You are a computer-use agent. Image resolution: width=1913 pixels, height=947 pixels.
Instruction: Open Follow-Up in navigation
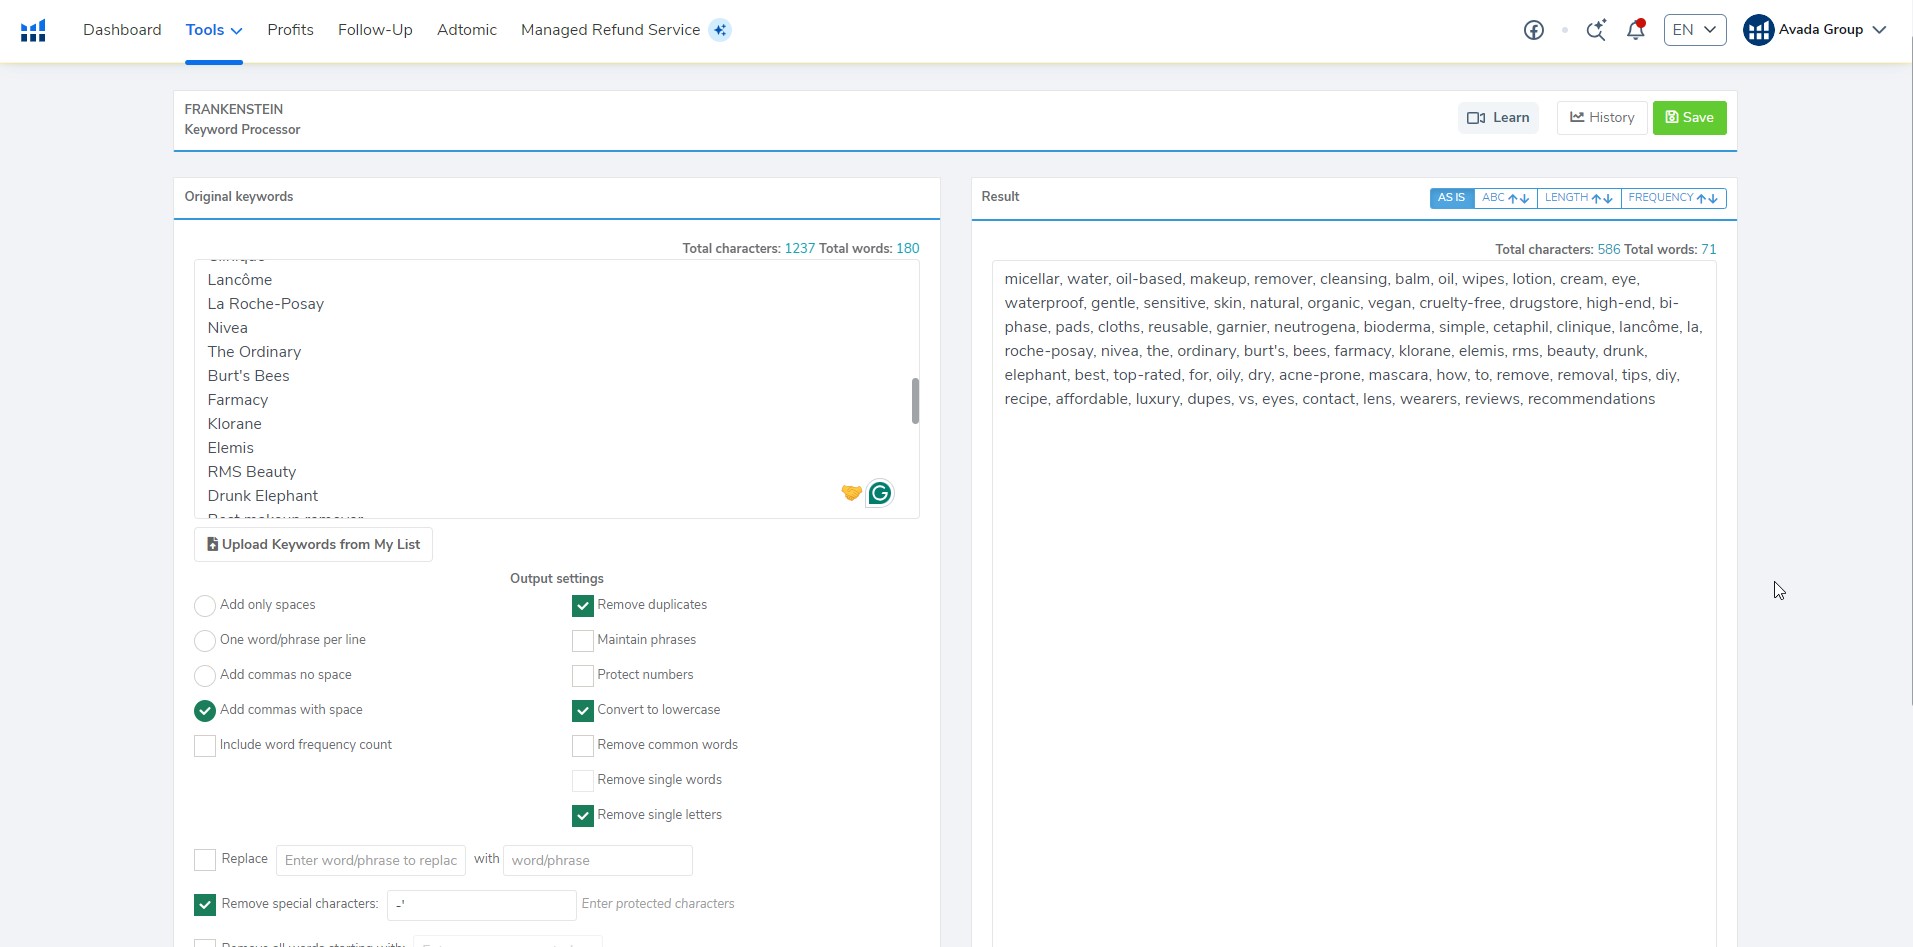pyautogui.click(x=375, y=30)
